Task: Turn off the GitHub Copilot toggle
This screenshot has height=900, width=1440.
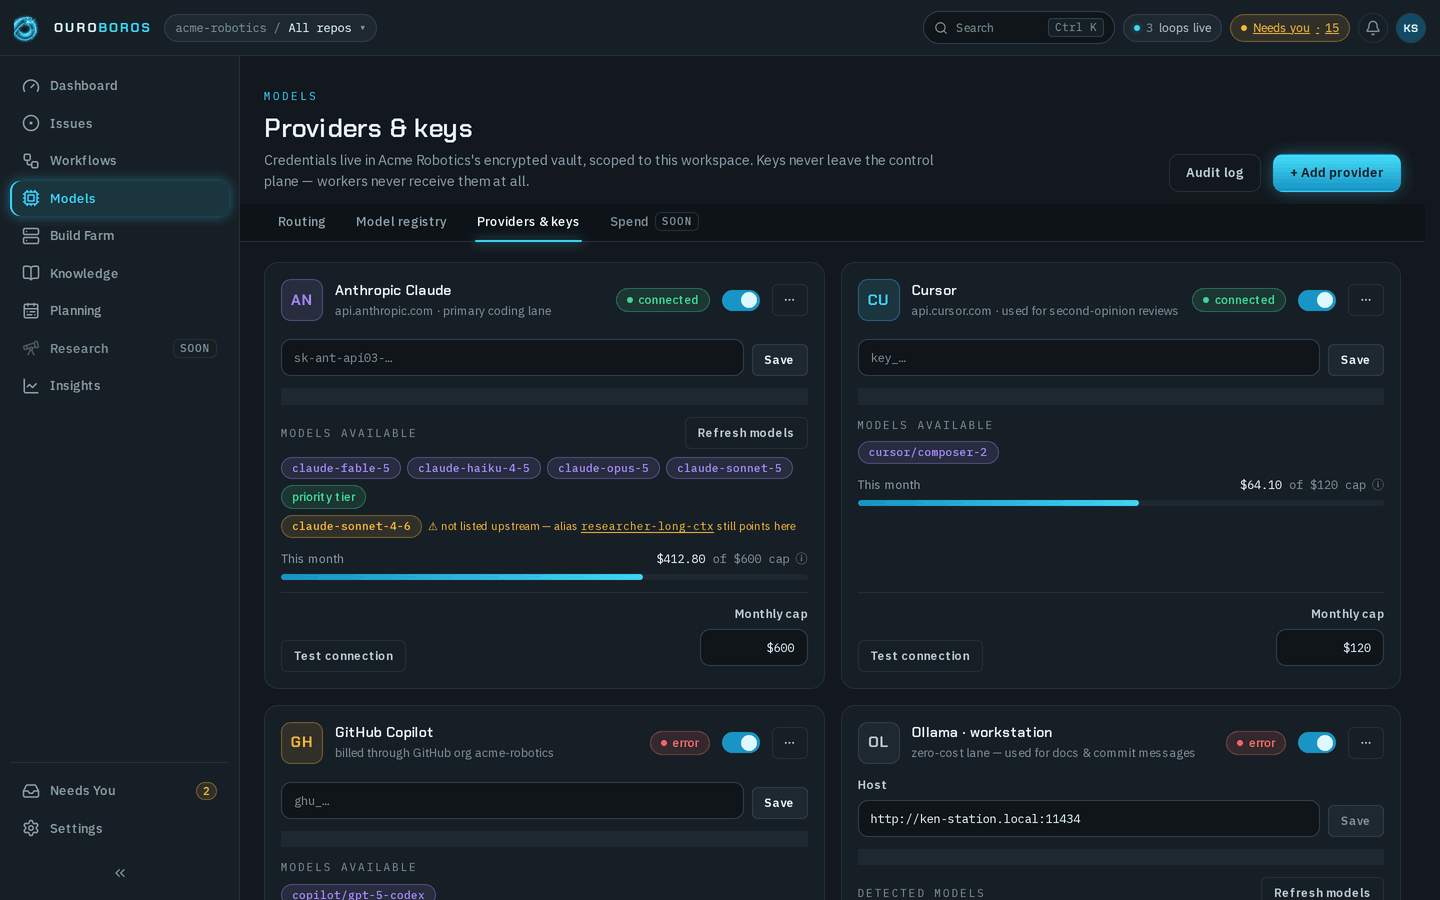Action: (x=741, y=743)
